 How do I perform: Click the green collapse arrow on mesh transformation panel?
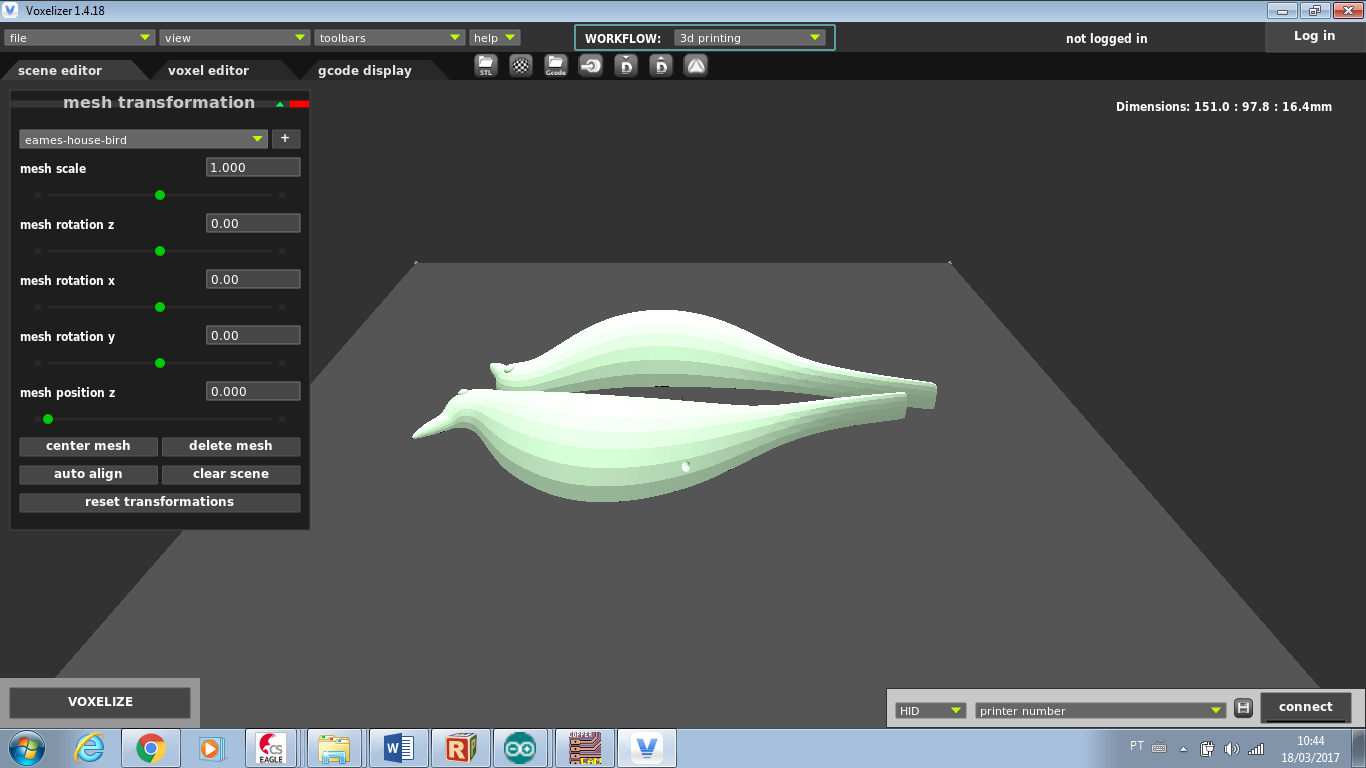point(280,103)
